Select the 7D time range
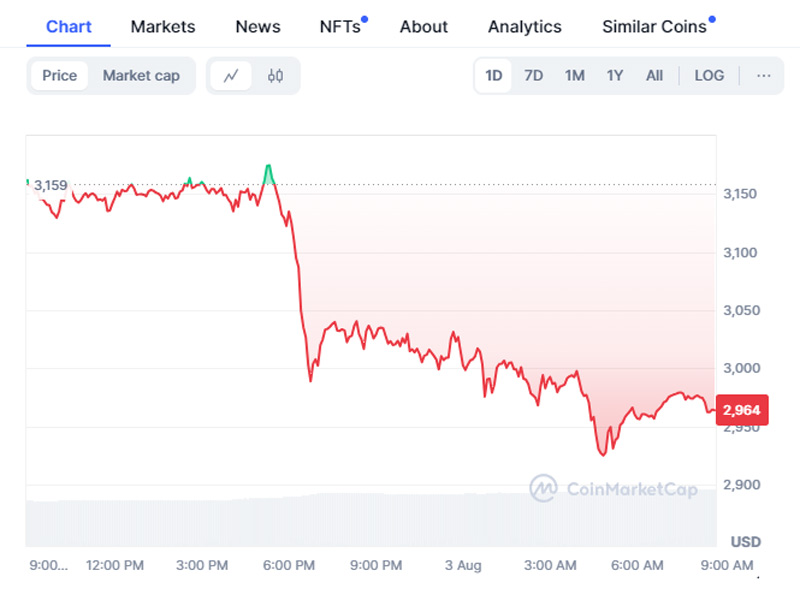Image resolution: width=800 pixels, height=612 pixels. point(534,76)
